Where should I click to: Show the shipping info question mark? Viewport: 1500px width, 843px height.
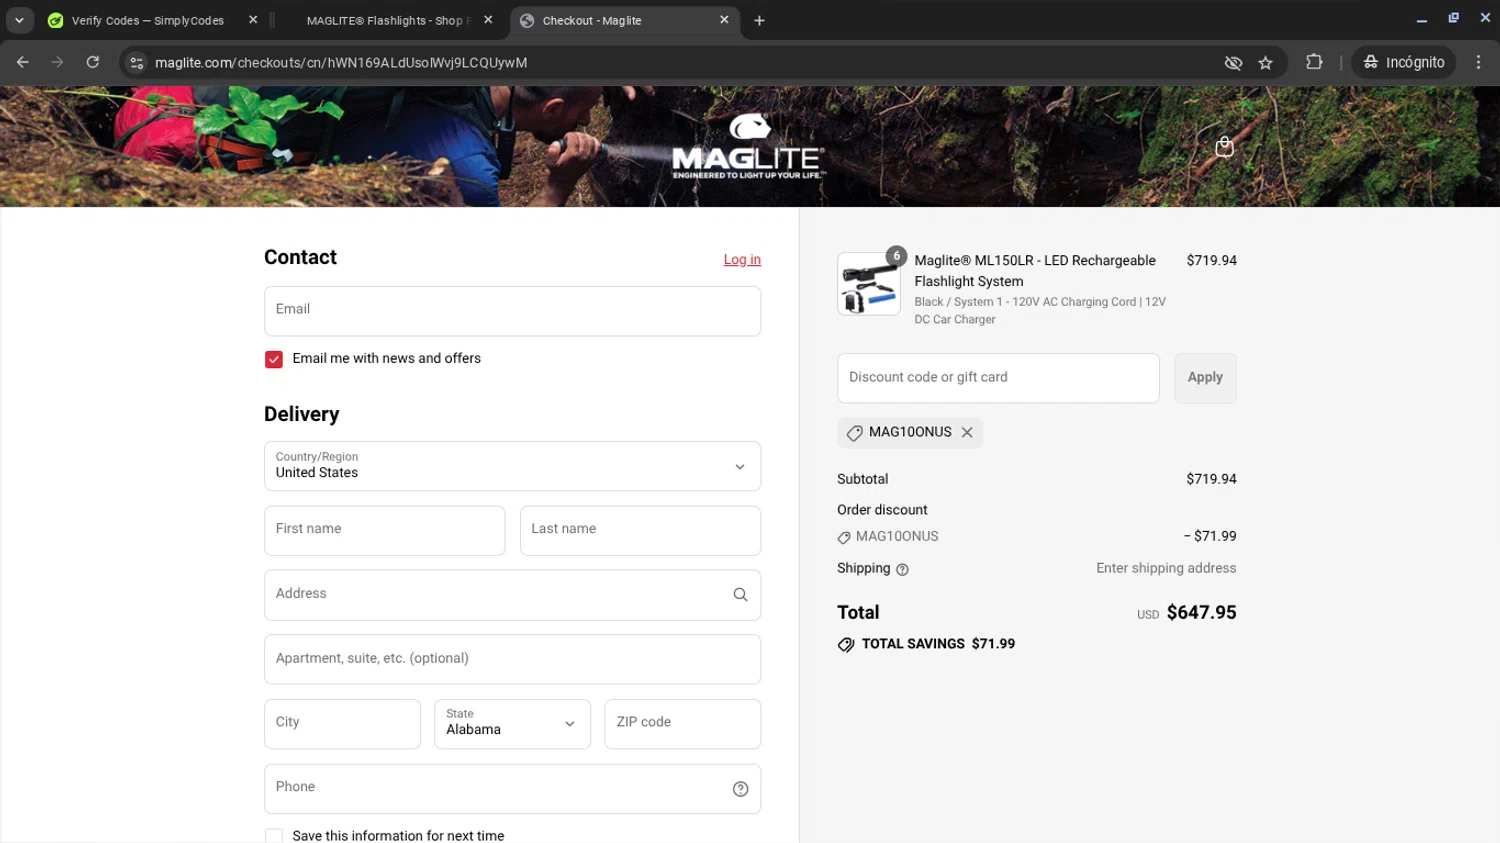click(x=902, y=569)
